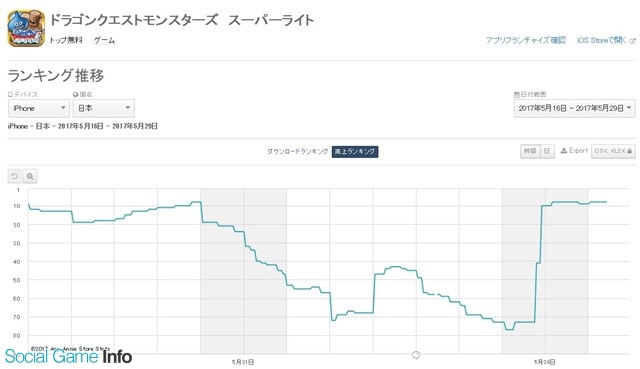
Task: Click the chart reset undo icon
Action: point(15,176)
